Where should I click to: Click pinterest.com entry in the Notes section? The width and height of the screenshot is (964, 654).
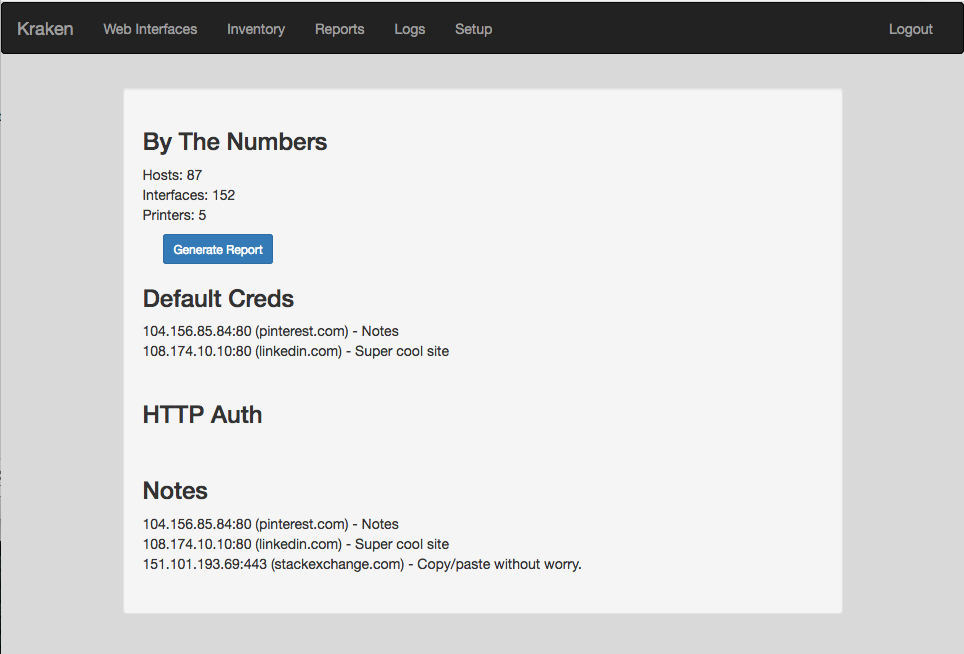tap(270, 524)
